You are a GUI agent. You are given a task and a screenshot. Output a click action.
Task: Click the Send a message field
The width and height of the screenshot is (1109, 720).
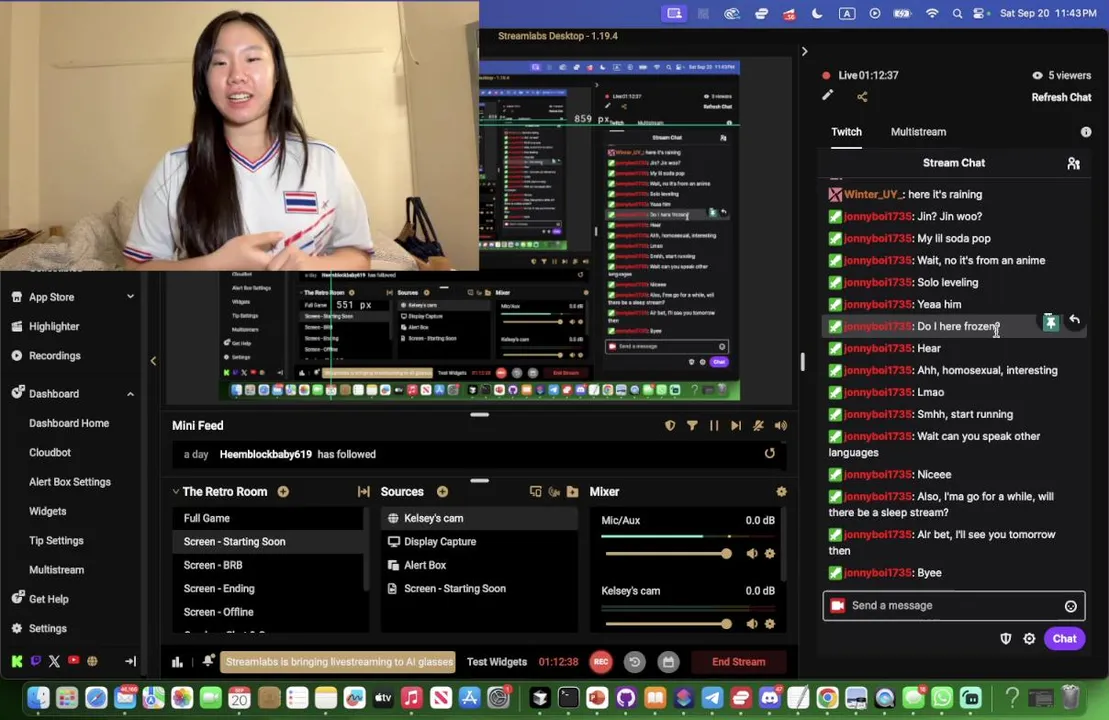click(x=953, y=606)
